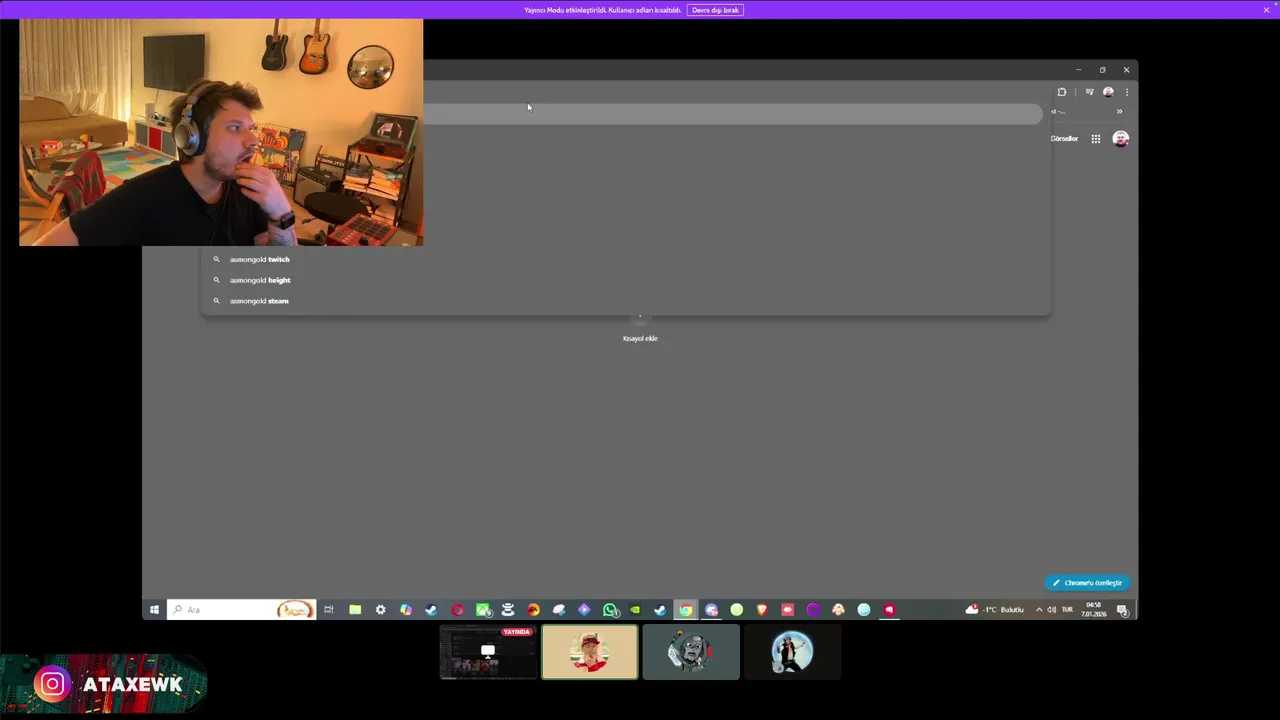
Task: Open Windows notification center icon
Action: tap(1122, 610)
